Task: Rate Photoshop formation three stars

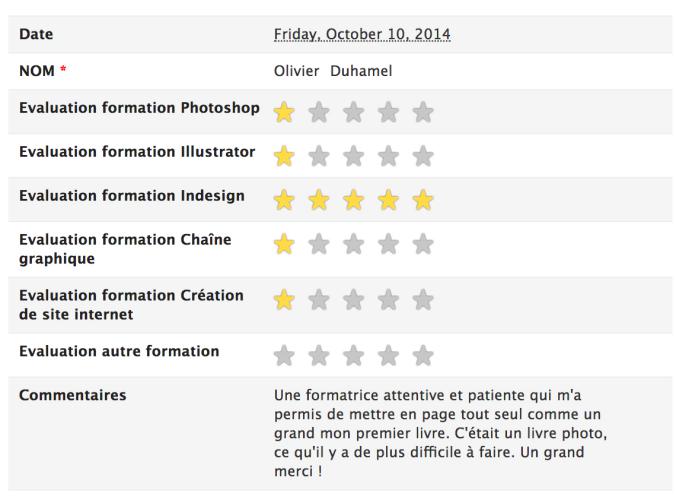Action: click(354, 112)
